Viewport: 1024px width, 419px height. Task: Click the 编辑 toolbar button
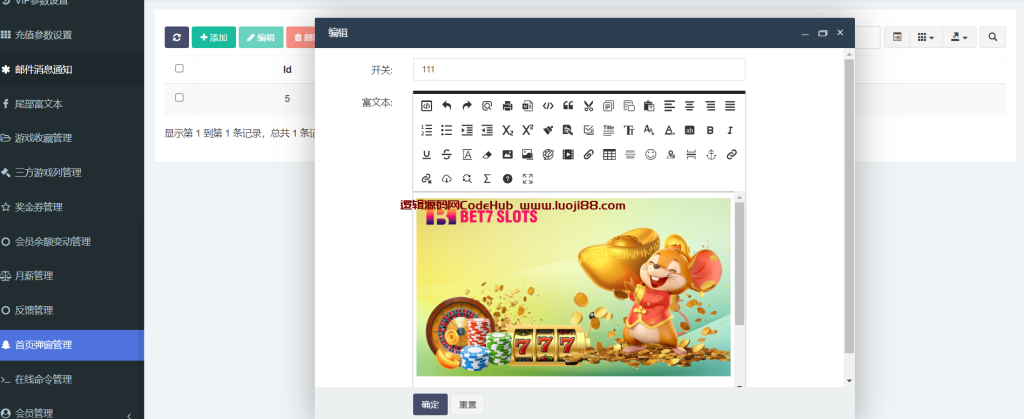[261, 37]
